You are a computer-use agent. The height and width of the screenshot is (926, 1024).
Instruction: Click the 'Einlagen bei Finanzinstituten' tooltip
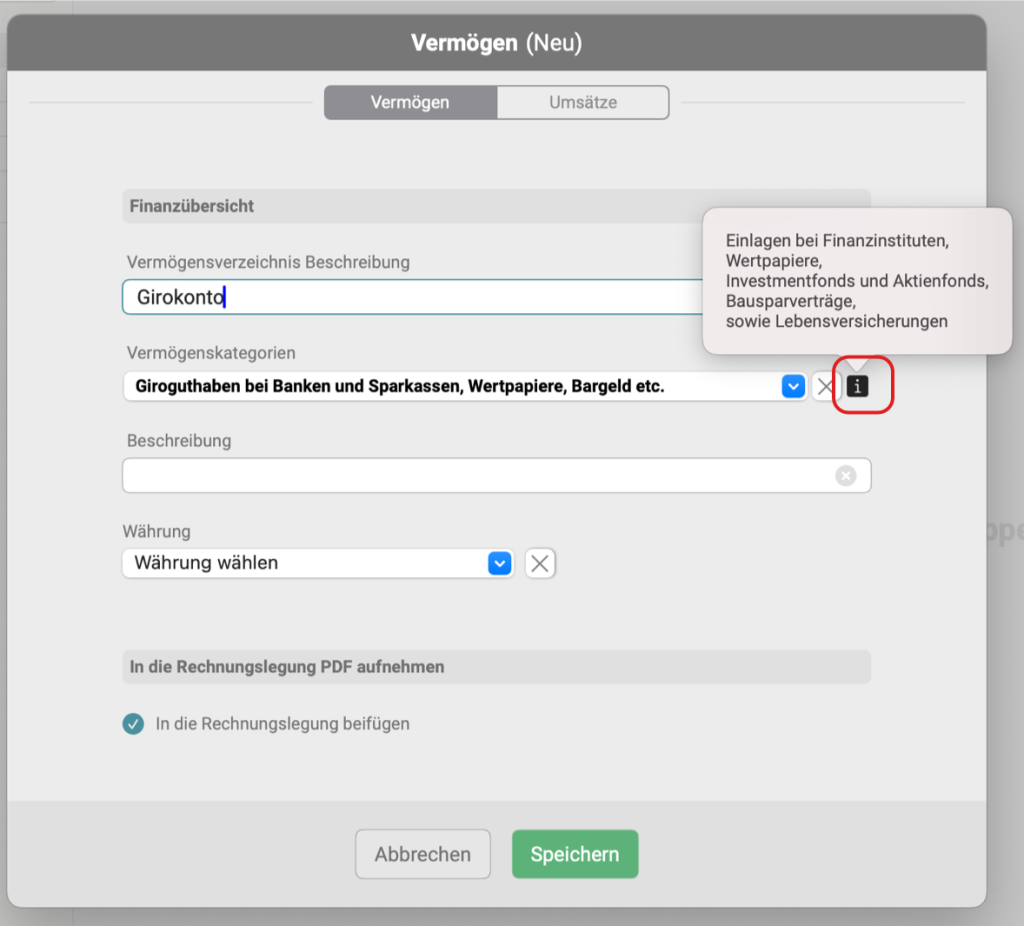pos(856,281)
